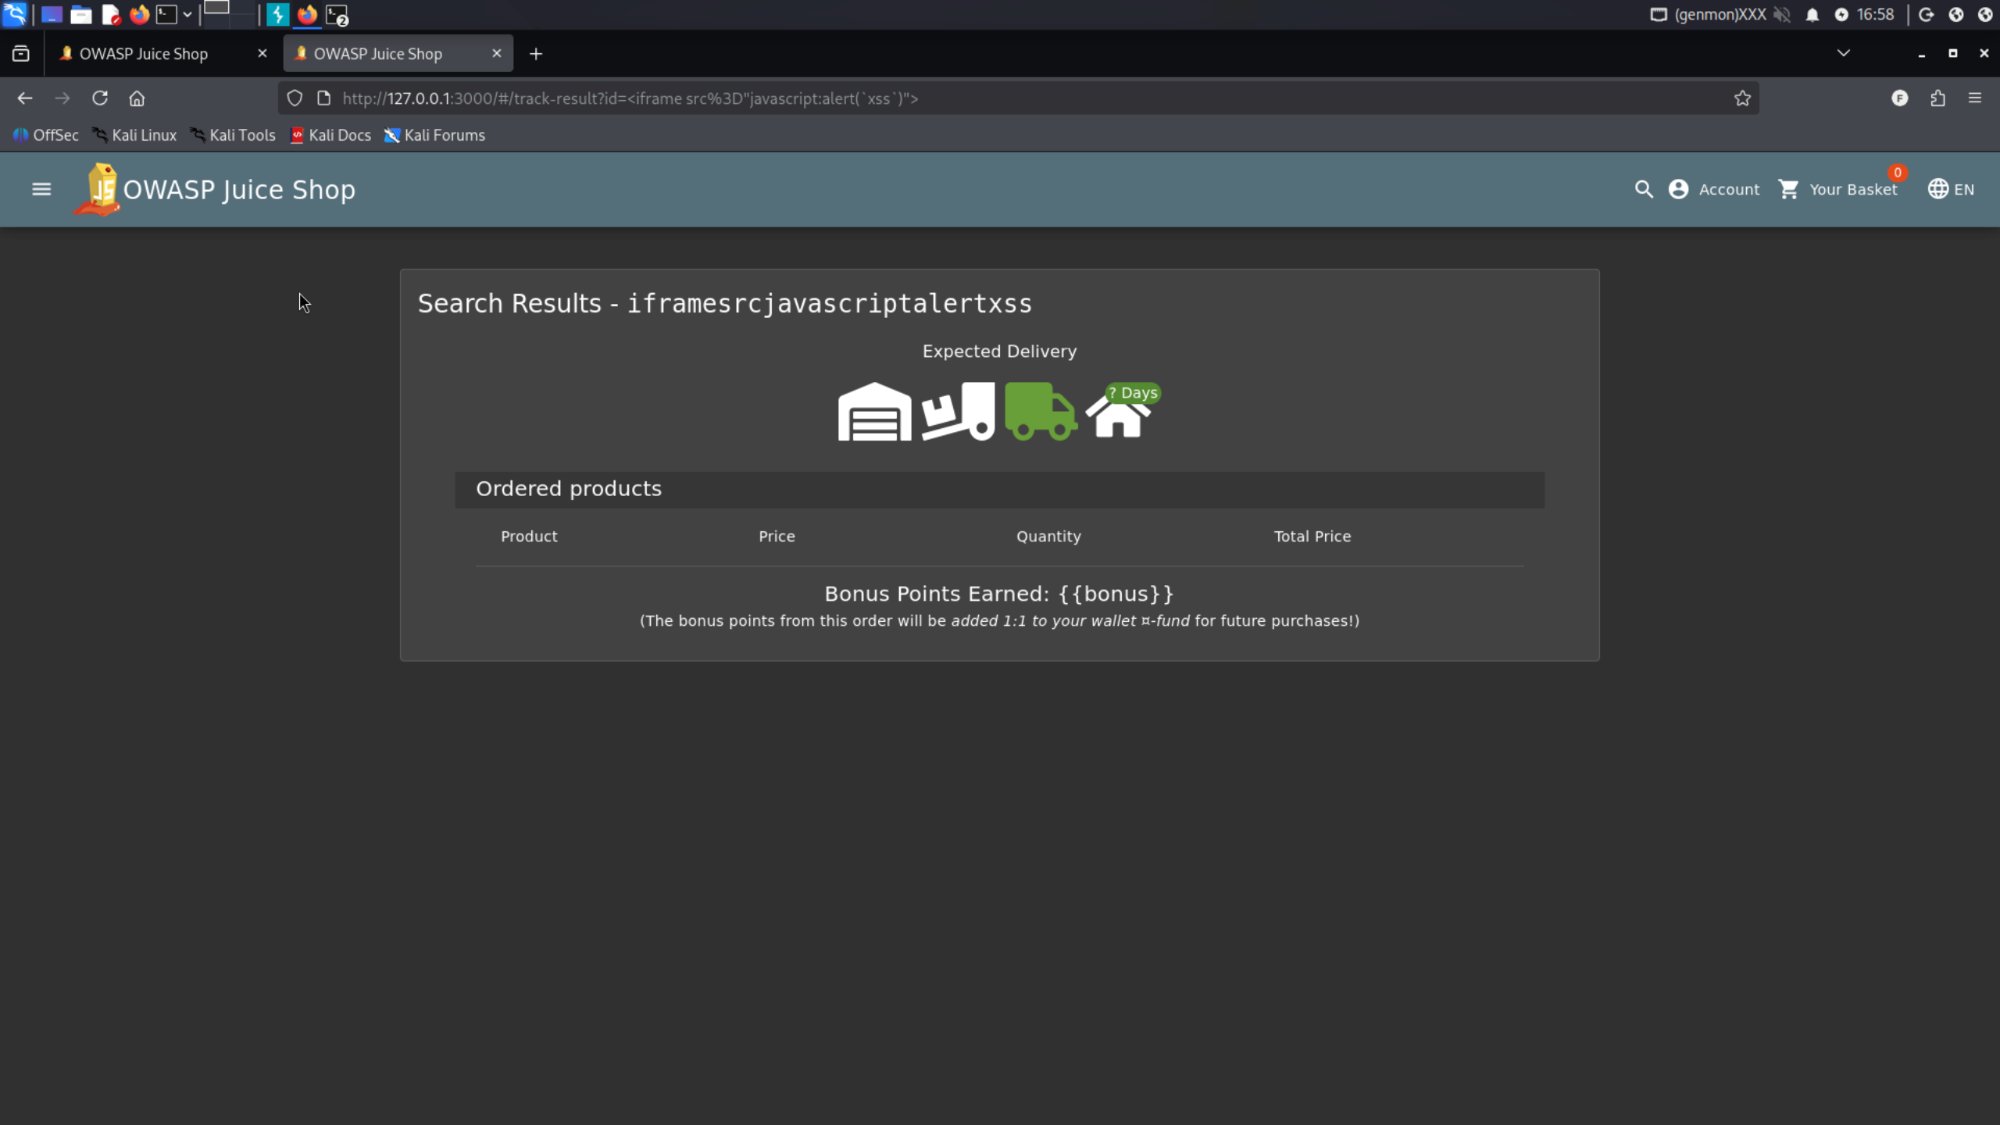Viewport: 2000px width, 1125px height.
Task: Open the Firefox application menu
Action: tap(1975, 98)
